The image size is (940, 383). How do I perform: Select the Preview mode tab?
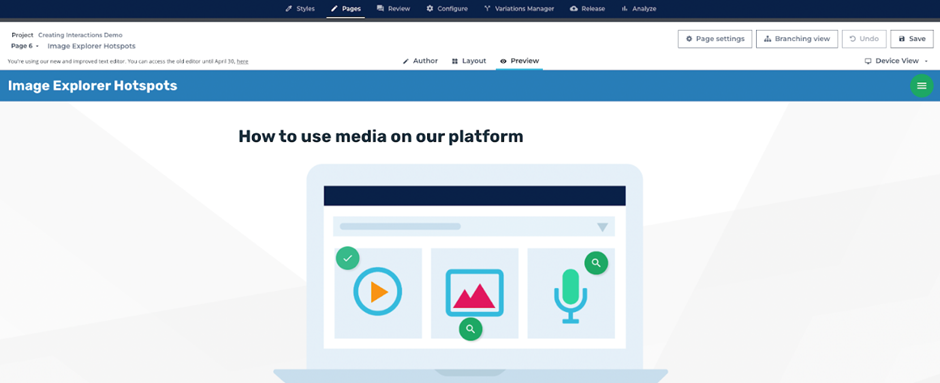[x=519, y=61]
